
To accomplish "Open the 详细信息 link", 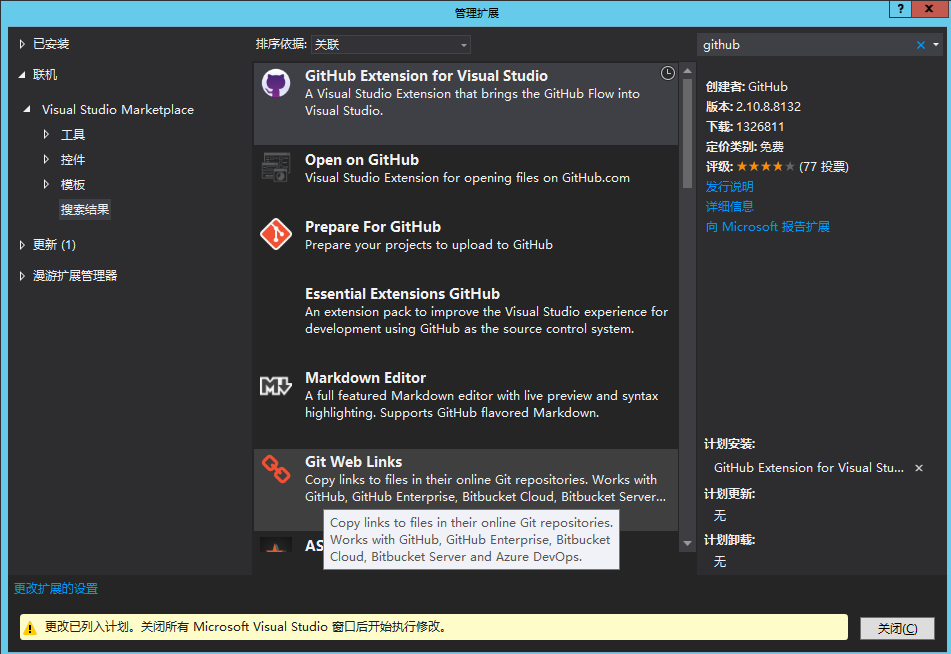I will [x=729, y=206].
